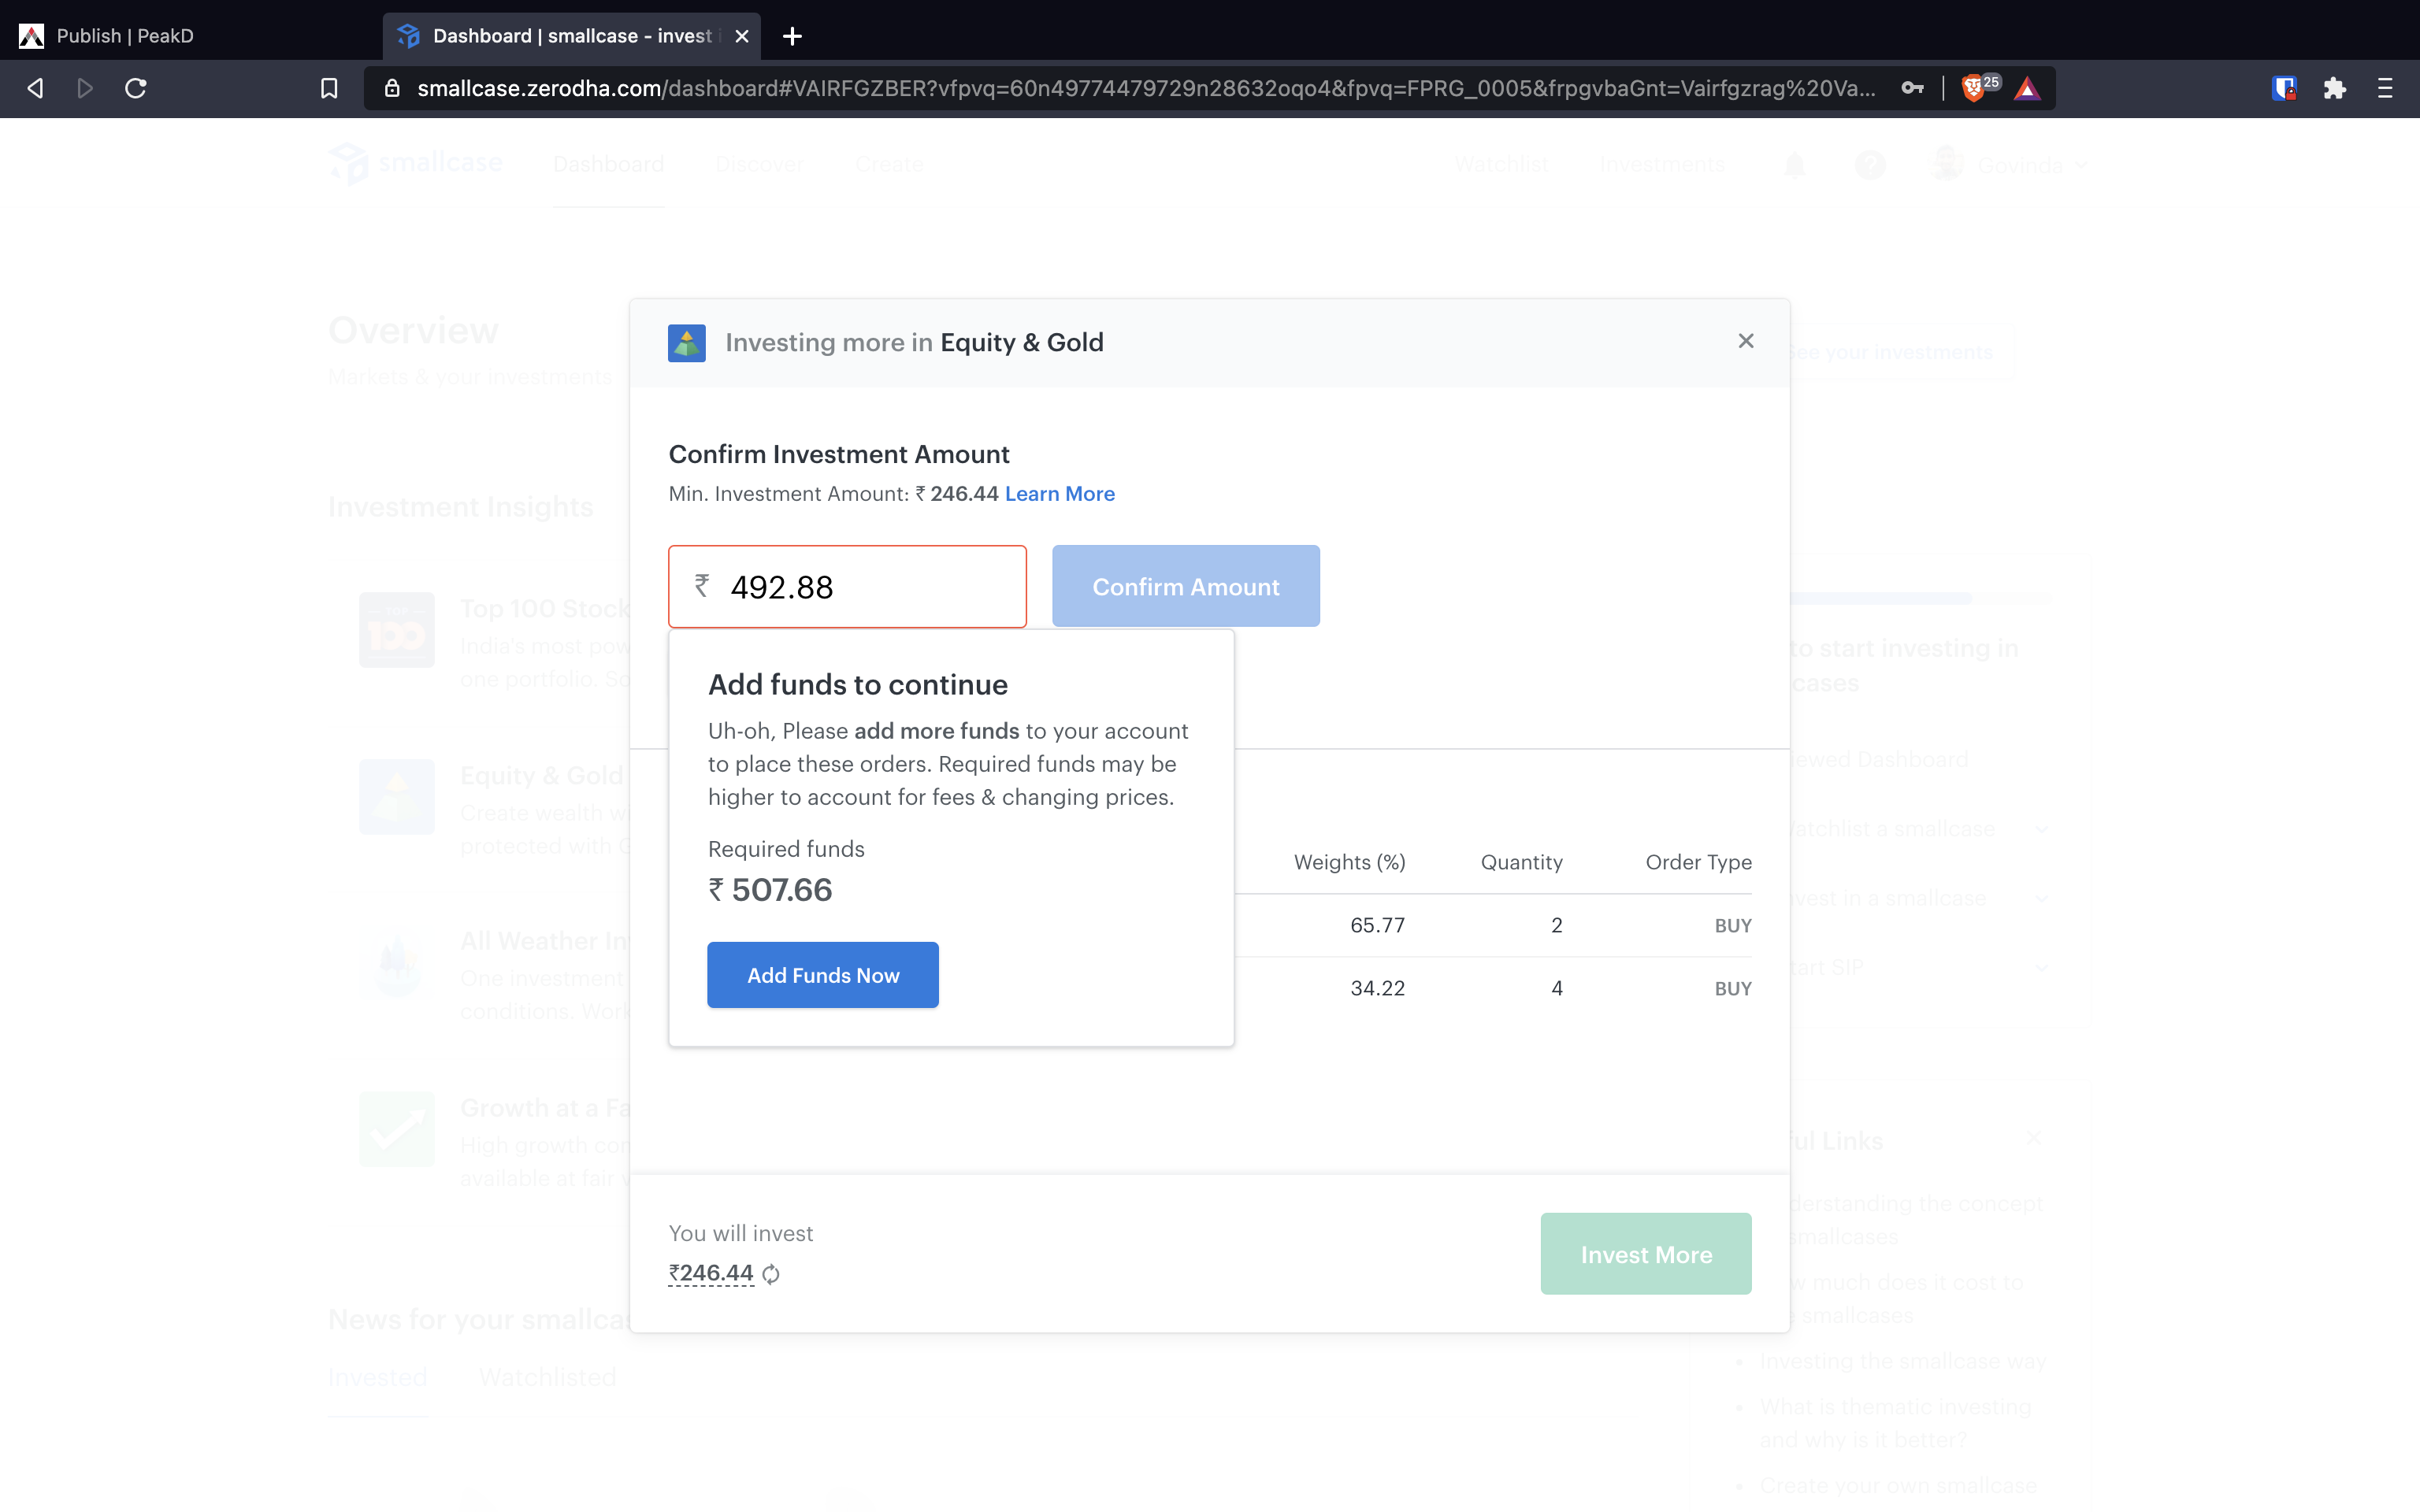Open the saved passwords key icon
The height and width of the screenshot is (1512, 2420).
point(1912,89)
